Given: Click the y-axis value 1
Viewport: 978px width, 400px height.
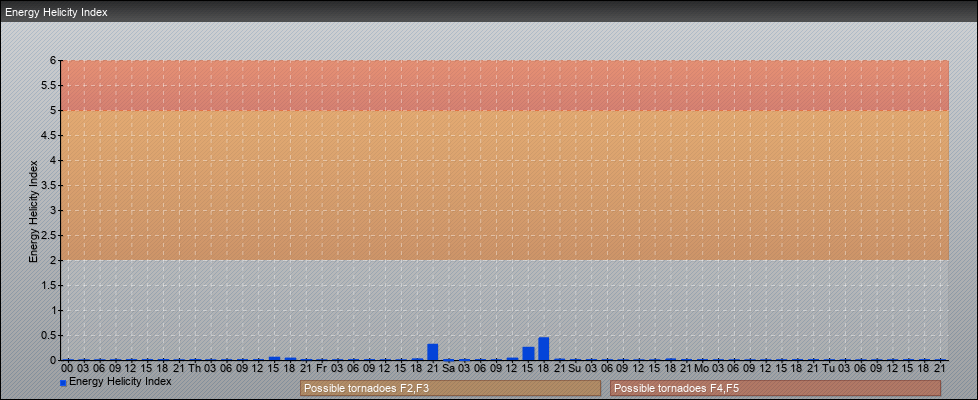Looking at the screenshot, I should [54, 310].
